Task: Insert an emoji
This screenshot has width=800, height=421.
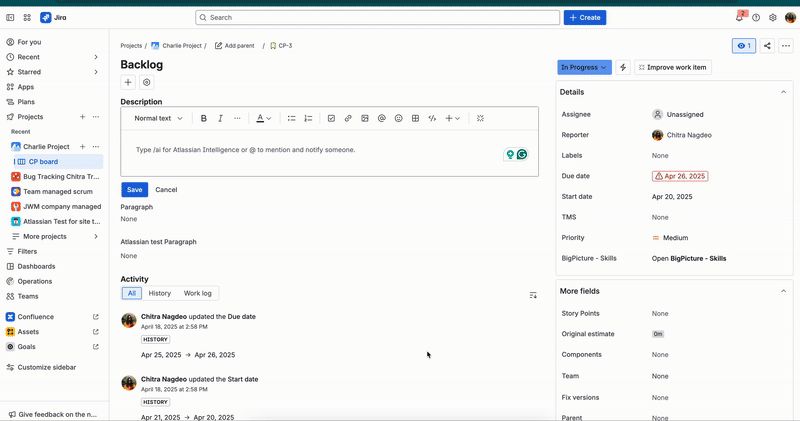Action: pyautogui.click(x=398, y=118)
